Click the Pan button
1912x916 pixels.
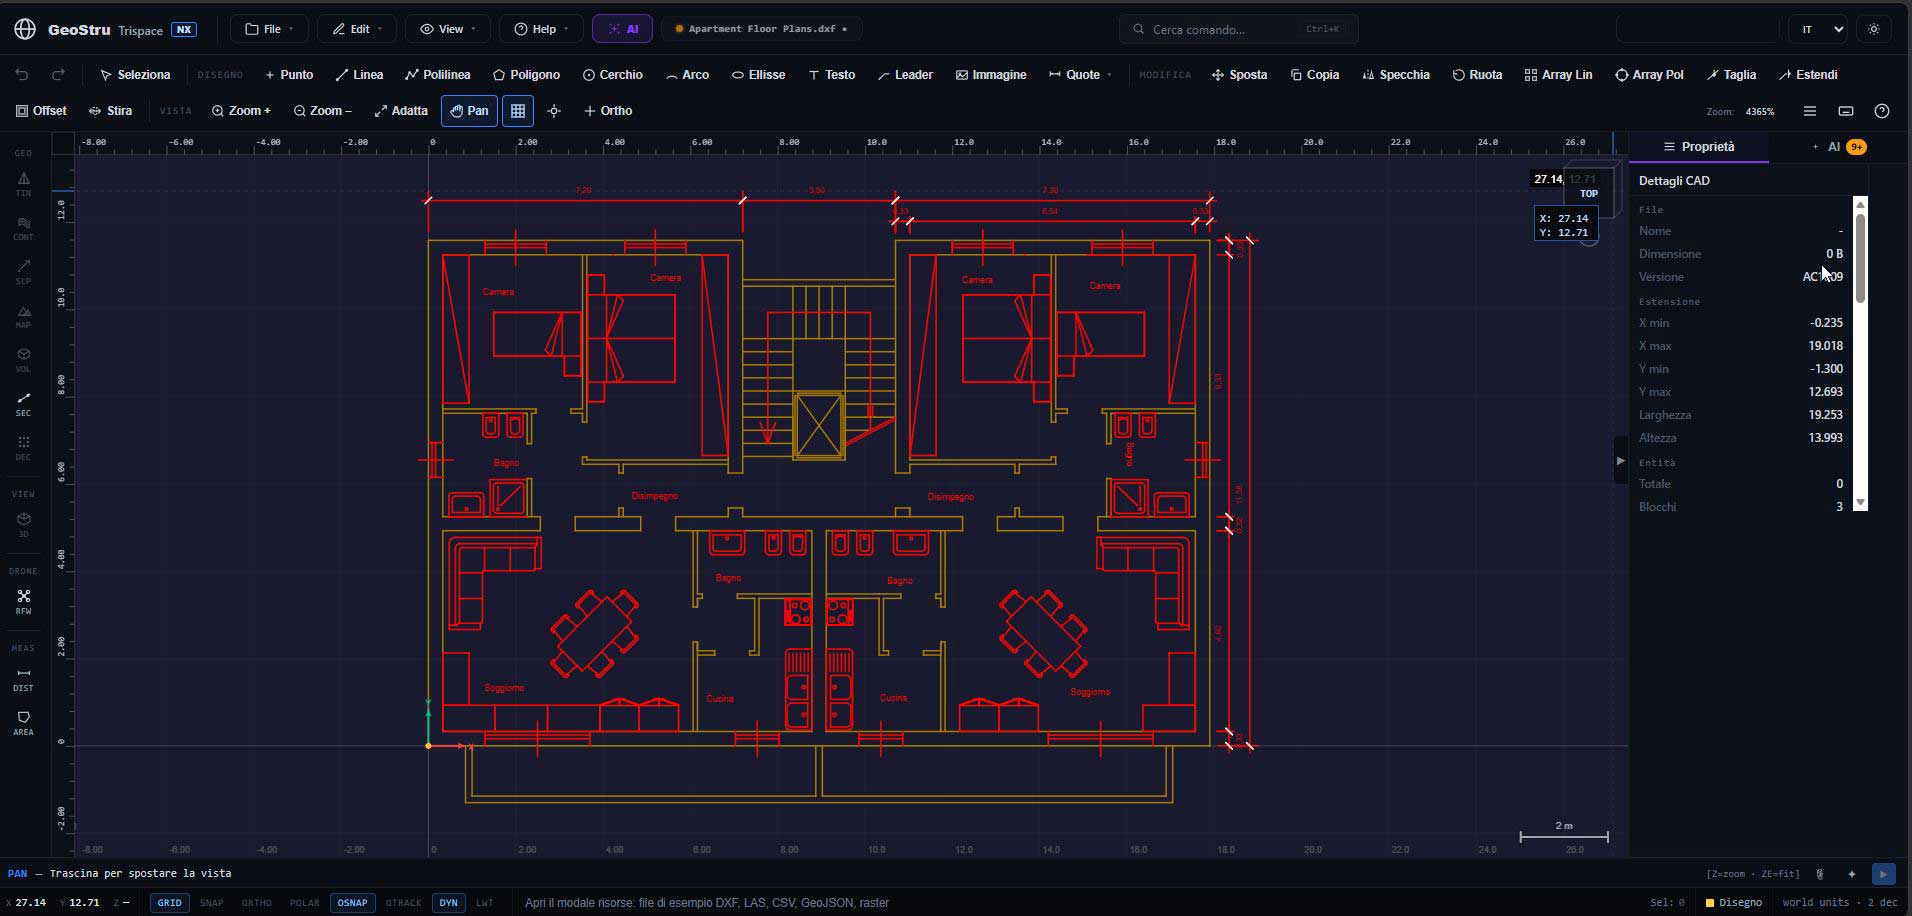469,111
